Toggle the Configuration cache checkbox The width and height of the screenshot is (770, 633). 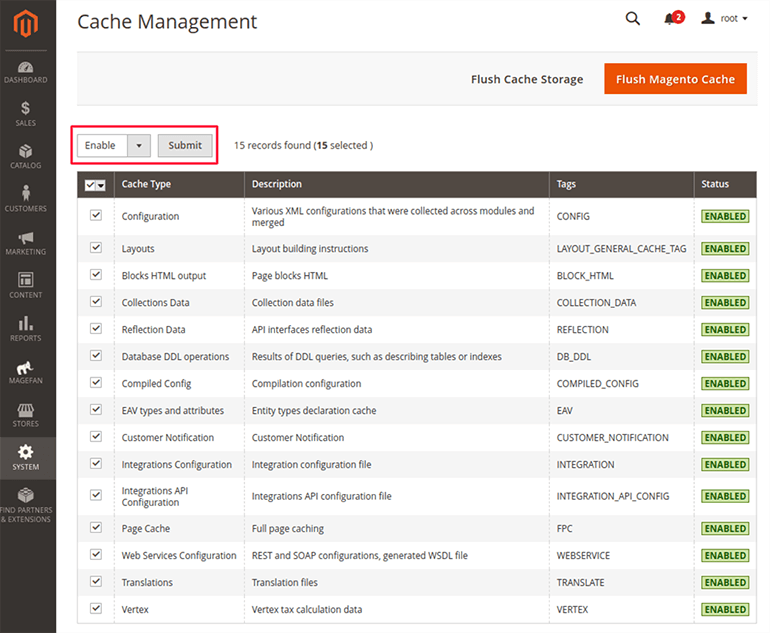pyautogui.click(x=96, y=215)
